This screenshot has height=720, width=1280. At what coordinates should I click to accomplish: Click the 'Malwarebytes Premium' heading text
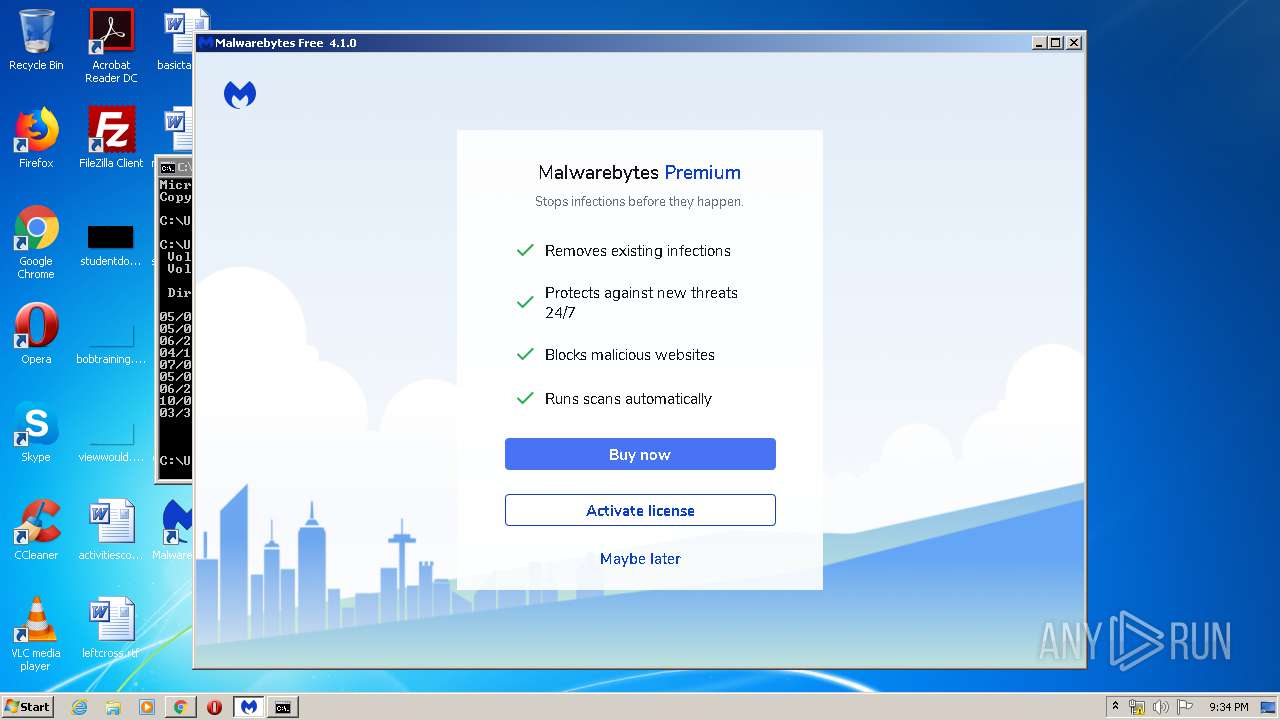[640, 172]
